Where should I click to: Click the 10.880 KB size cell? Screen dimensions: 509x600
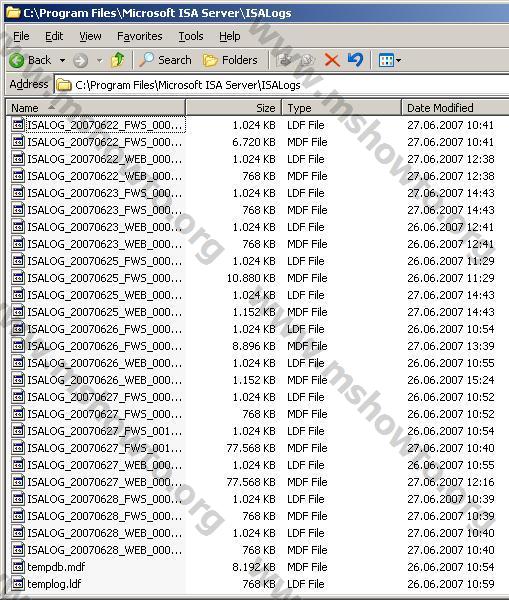coord(251,278)
